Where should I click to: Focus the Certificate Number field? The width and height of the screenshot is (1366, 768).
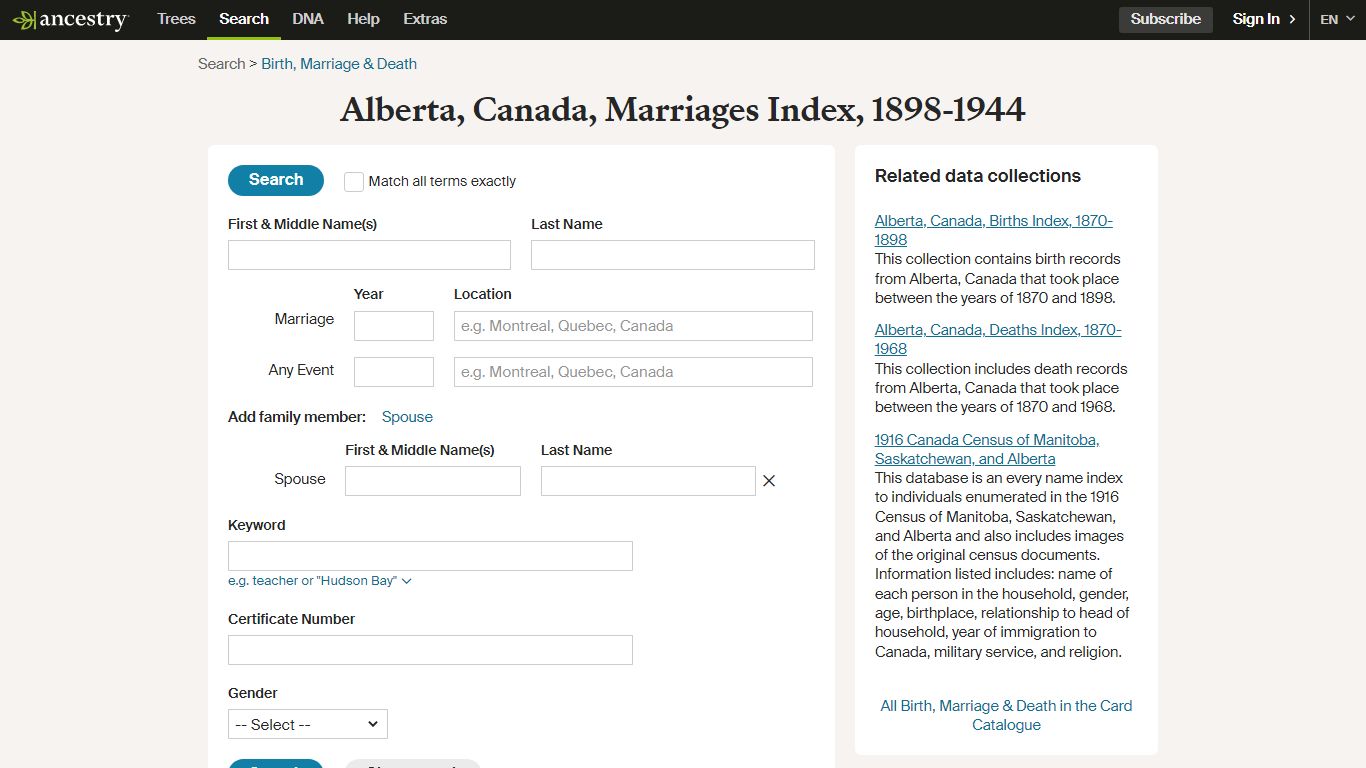(430, 650)
